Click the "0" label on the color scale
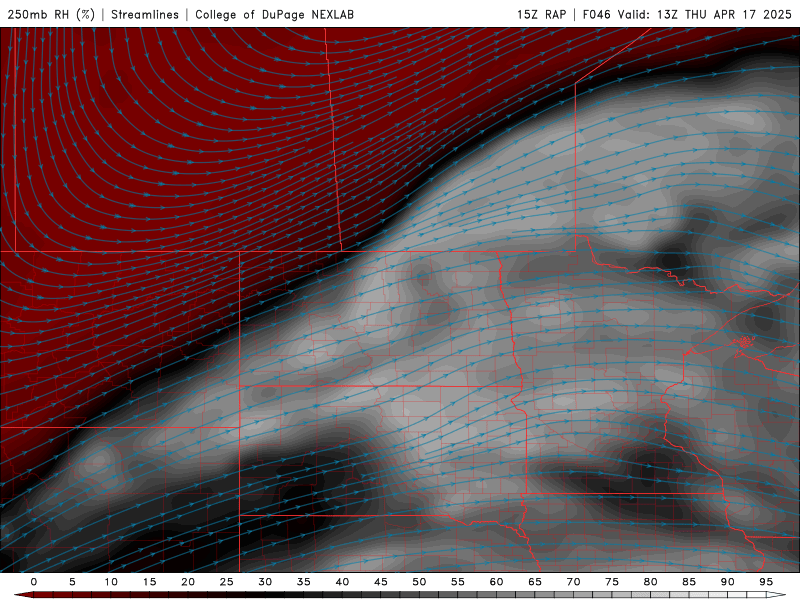Viewport: 800px width, 600px height. click(x=34, y=582)
